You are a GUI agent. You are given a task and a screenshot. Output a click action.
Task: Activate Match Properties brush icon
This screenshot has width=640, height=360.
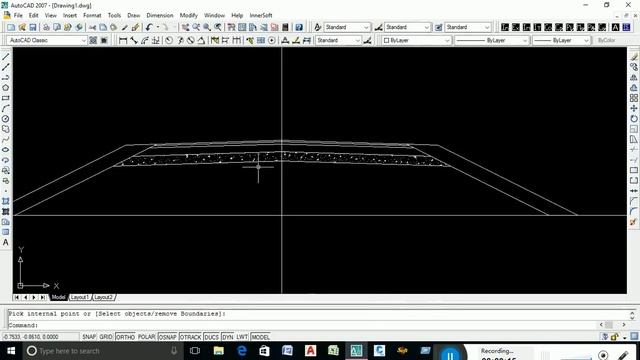point(136,27)
